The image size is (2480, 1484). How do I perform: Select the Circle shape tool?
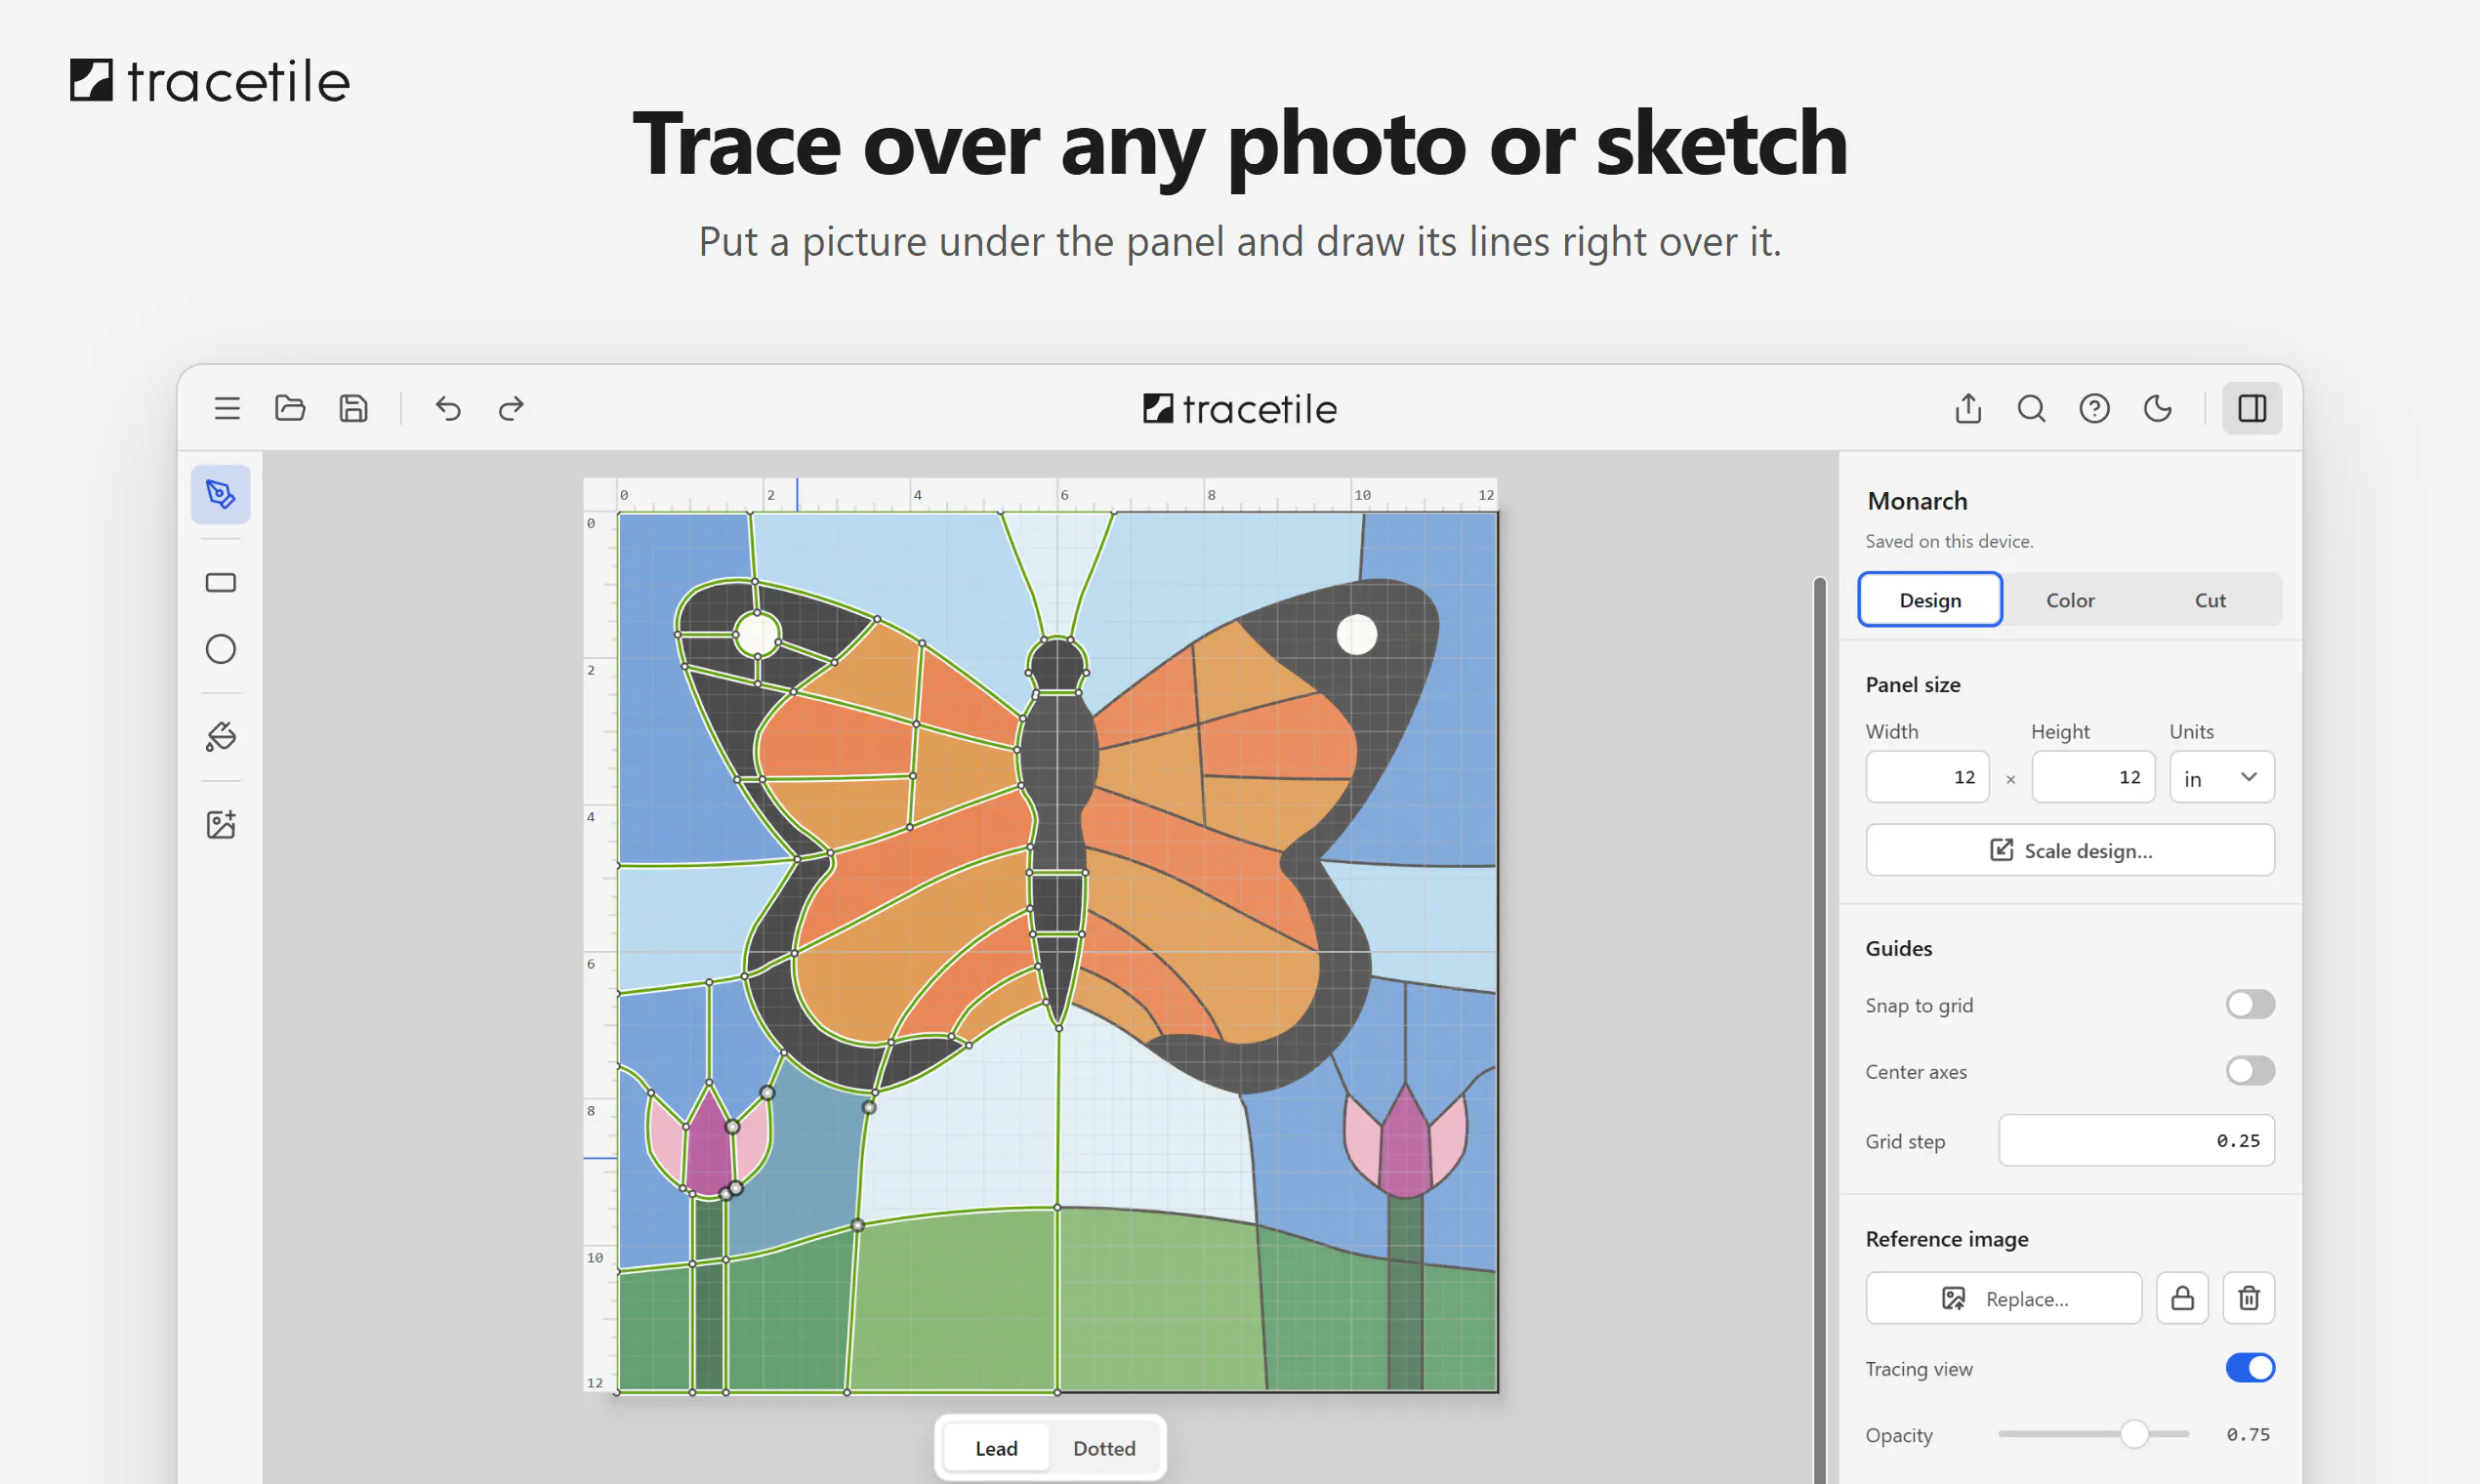tap(221, 649)
